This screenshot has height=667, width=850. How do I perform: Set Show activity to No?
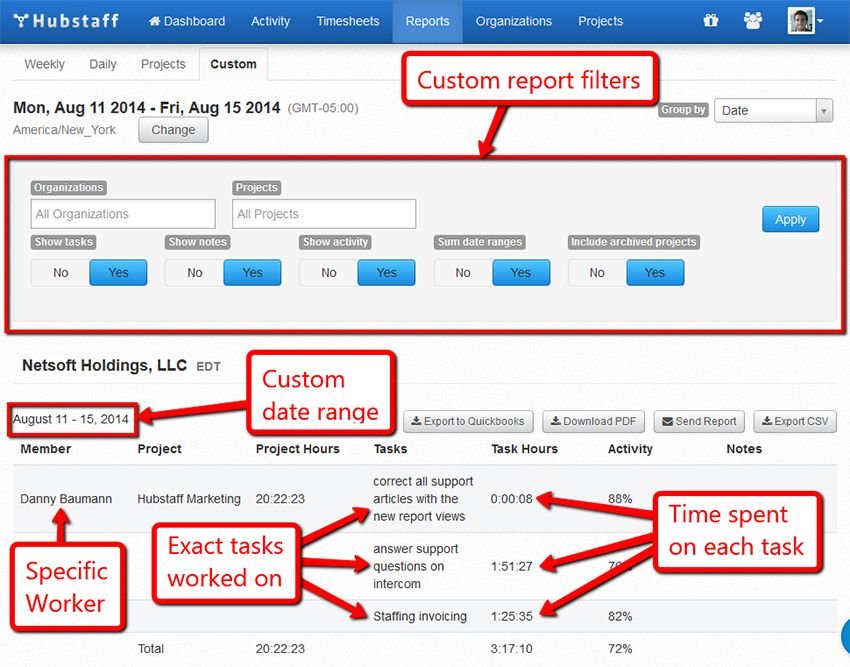click(x=329, y=272)
